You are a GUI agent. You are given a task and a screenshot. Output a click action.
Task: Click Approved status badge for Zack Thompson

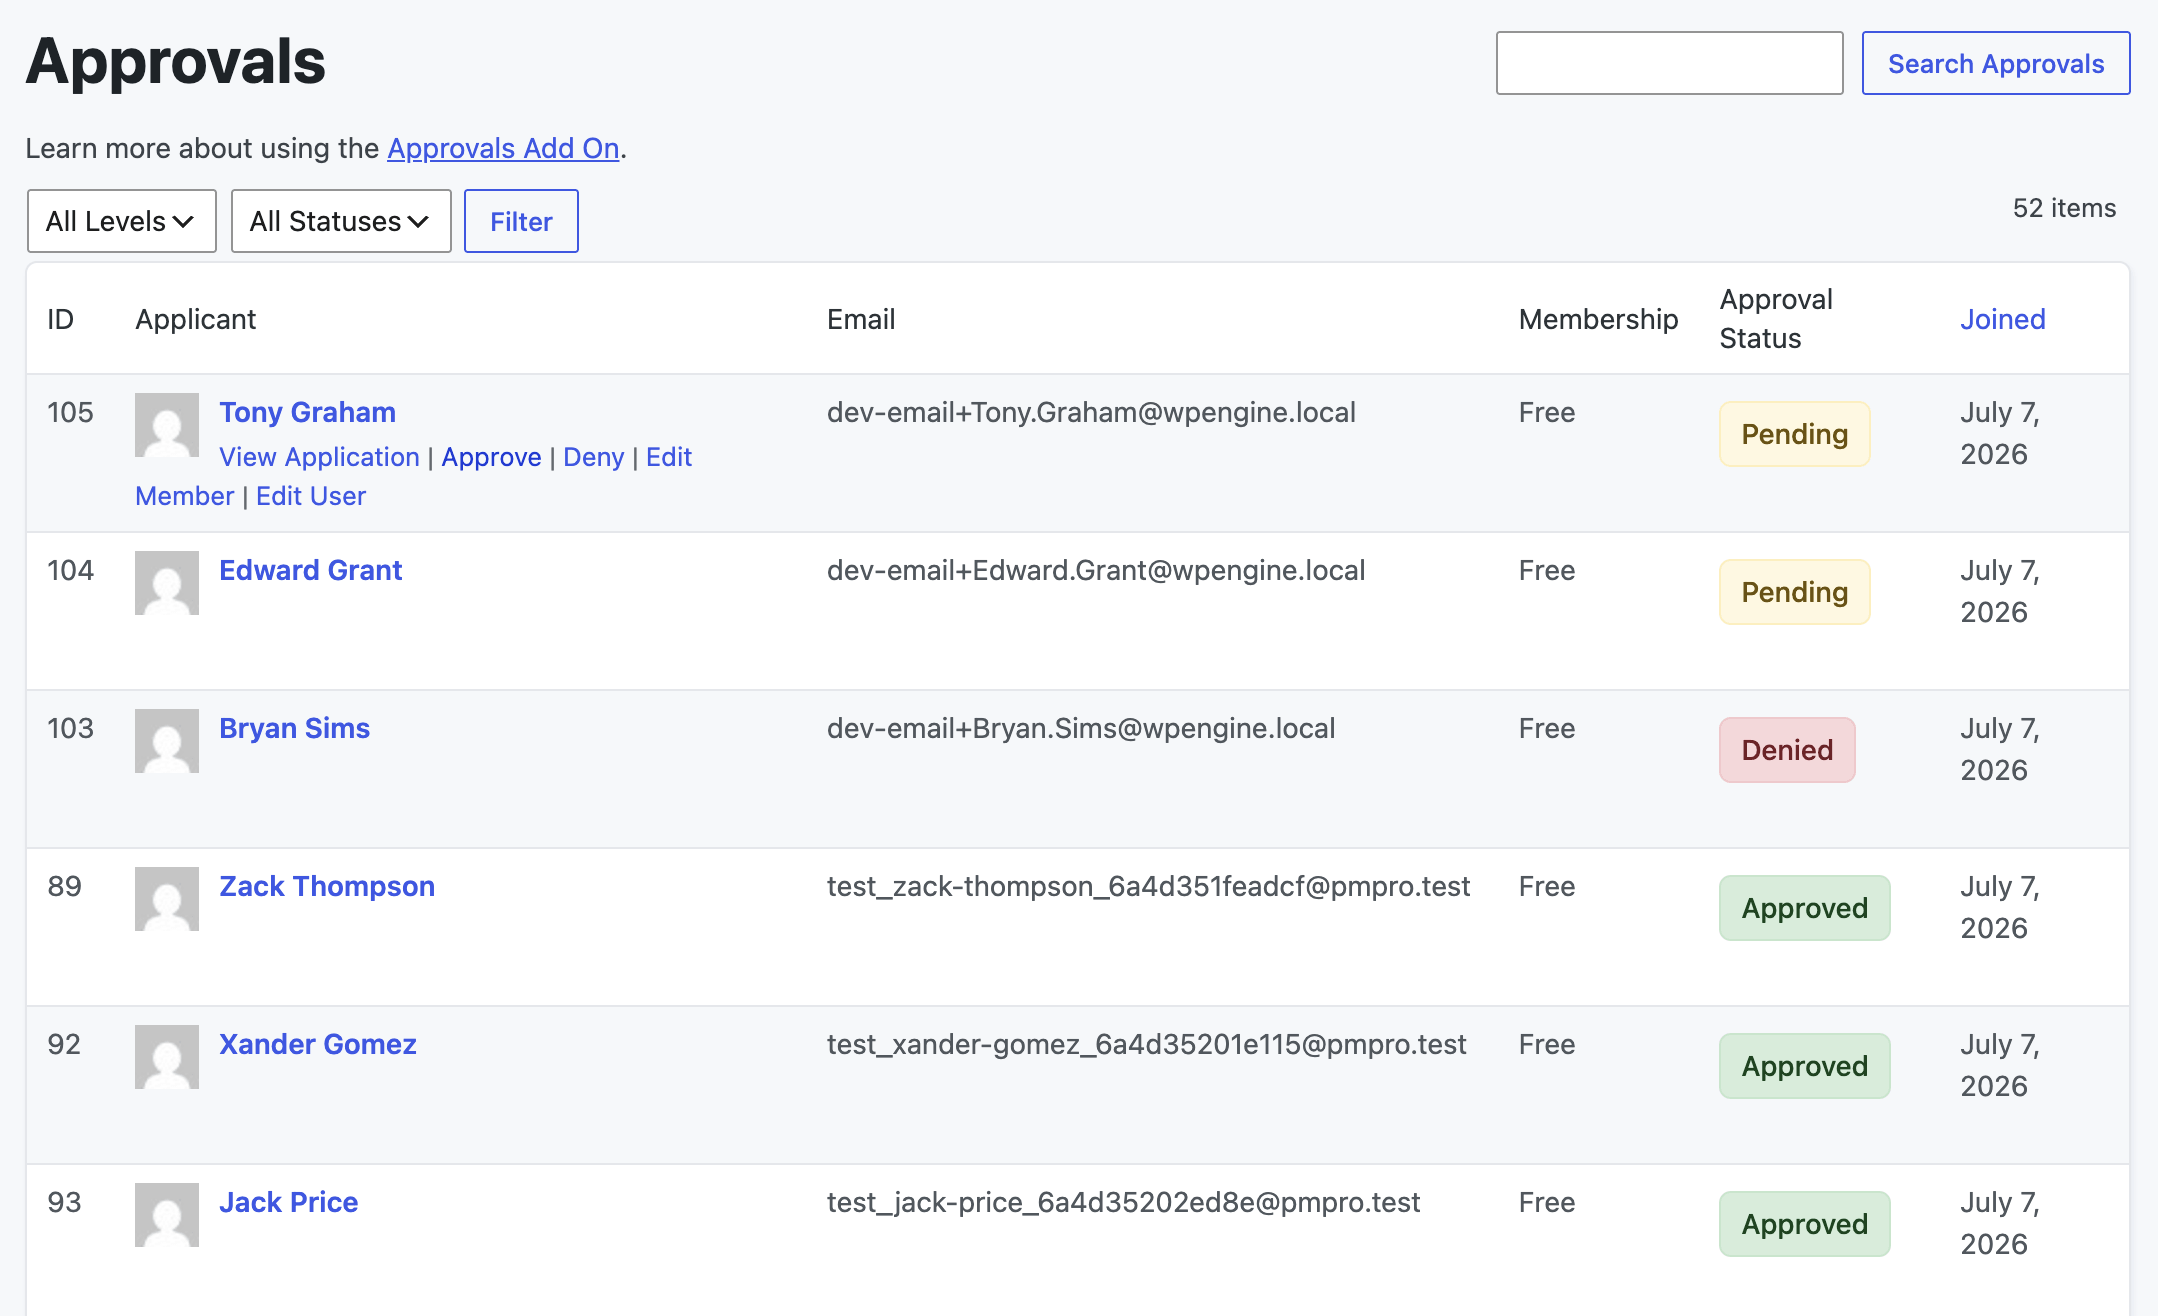1805,908
